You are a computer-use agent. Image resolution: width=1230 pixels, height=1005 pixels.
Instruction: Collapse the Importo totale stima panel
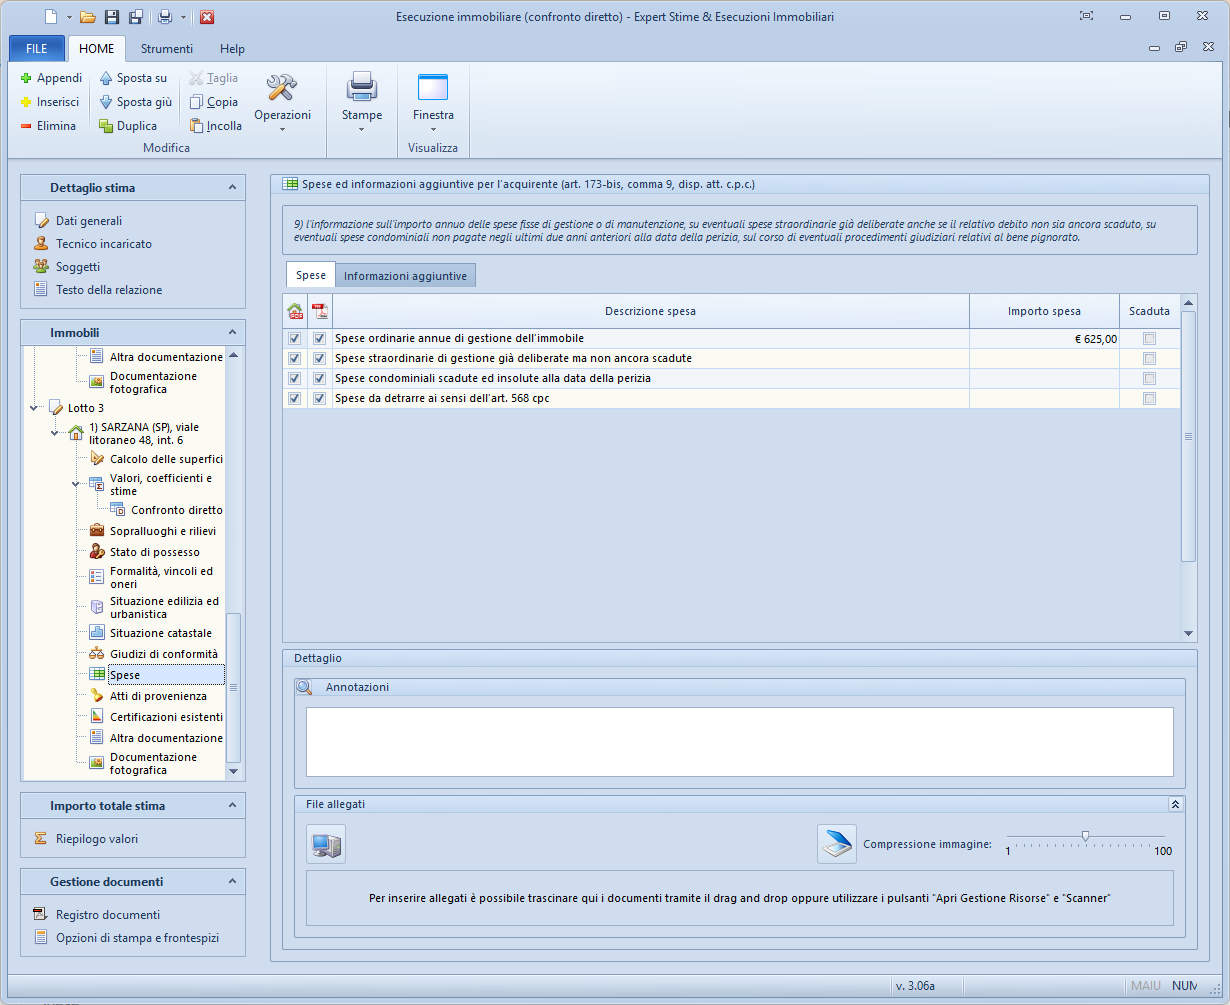click(x=232, y=806)
